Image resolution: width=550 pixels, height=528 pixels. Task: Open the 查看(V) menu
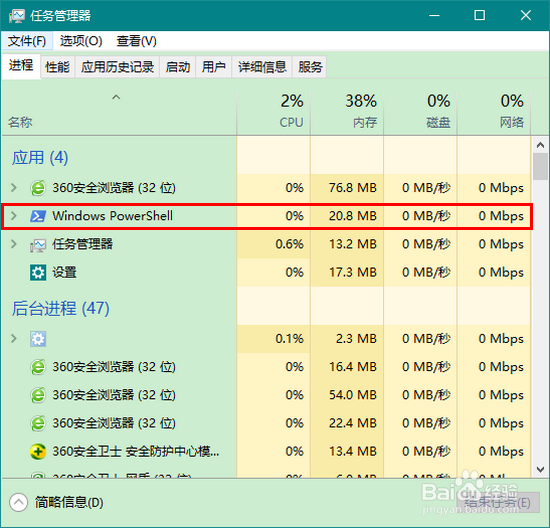pyautogui.click(x=136, y=41)
